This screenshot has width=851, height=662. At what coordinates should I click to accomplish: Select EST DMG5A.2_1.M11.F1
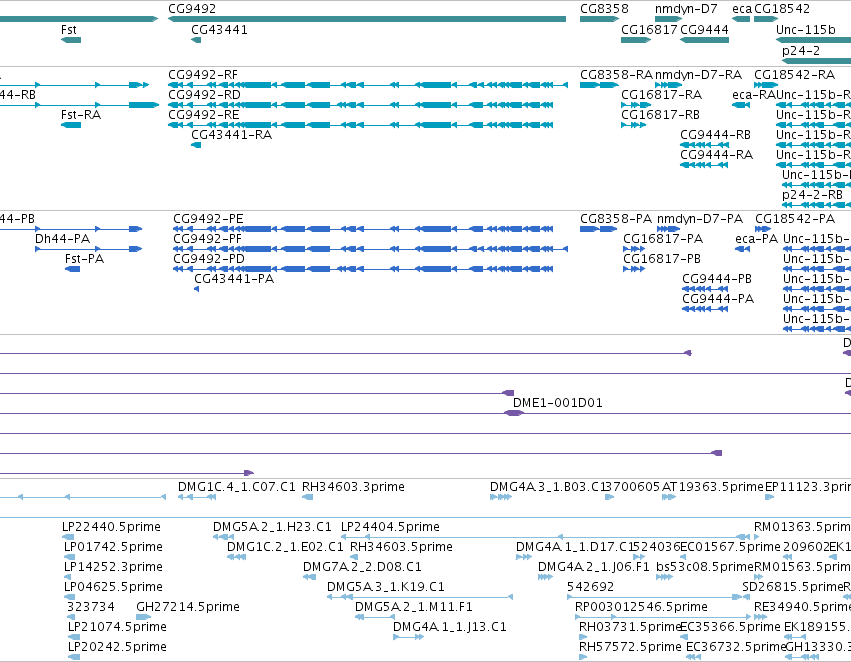[414, 608]
